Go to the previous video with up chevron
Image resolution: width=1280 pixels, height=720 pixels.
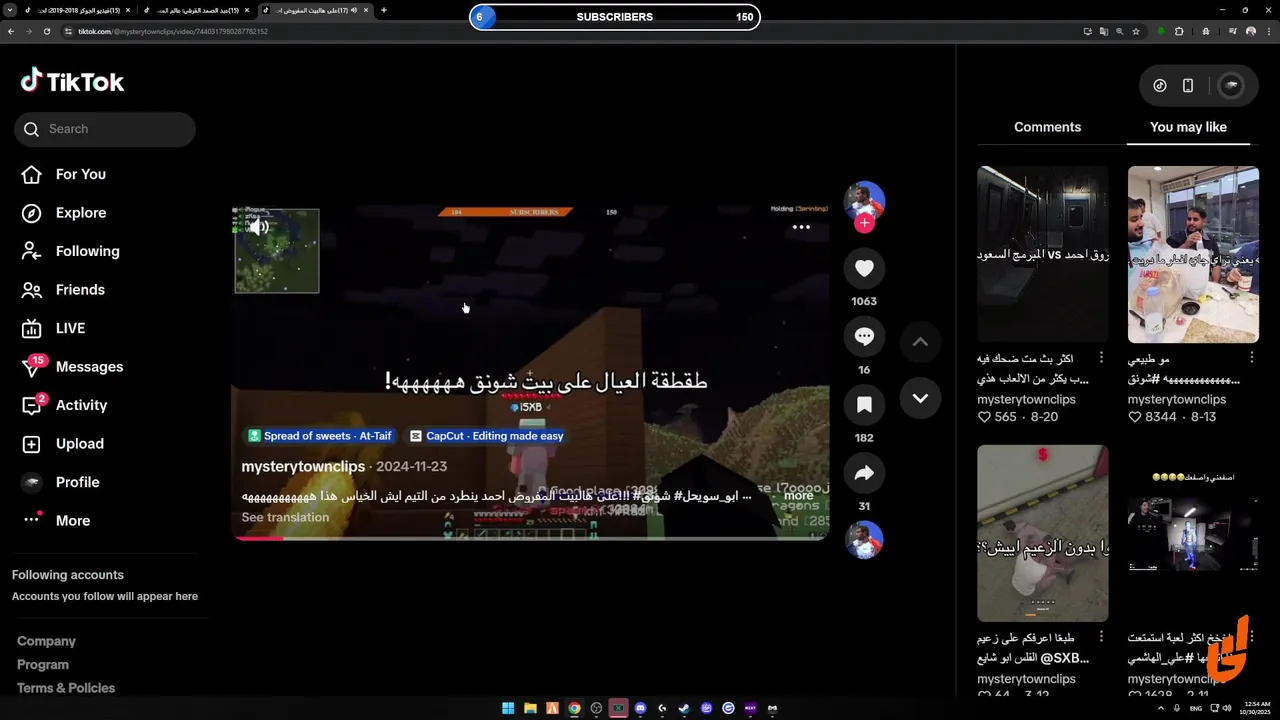(x=920, y=342)
